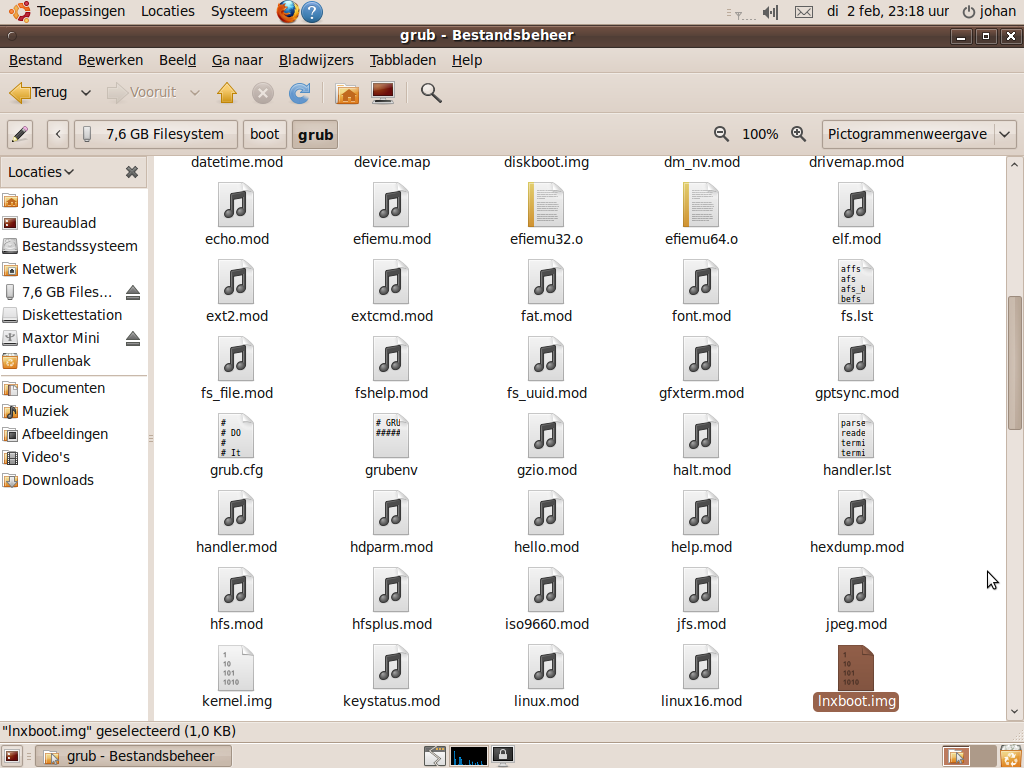Screen dimensions: 1024x768
Task: Open the Bladwijzers menu
Action: (316, 60)
